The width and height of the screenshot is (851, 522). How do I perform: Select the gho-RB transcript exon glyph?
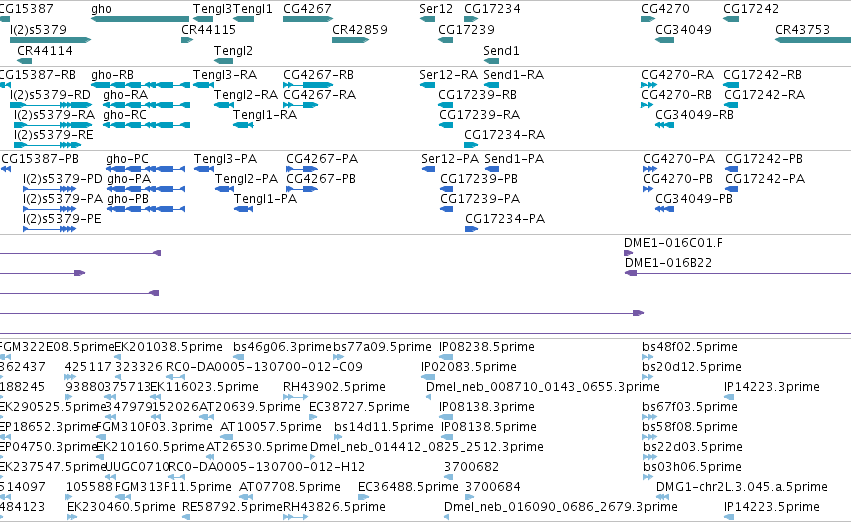(x=141, y=85)
